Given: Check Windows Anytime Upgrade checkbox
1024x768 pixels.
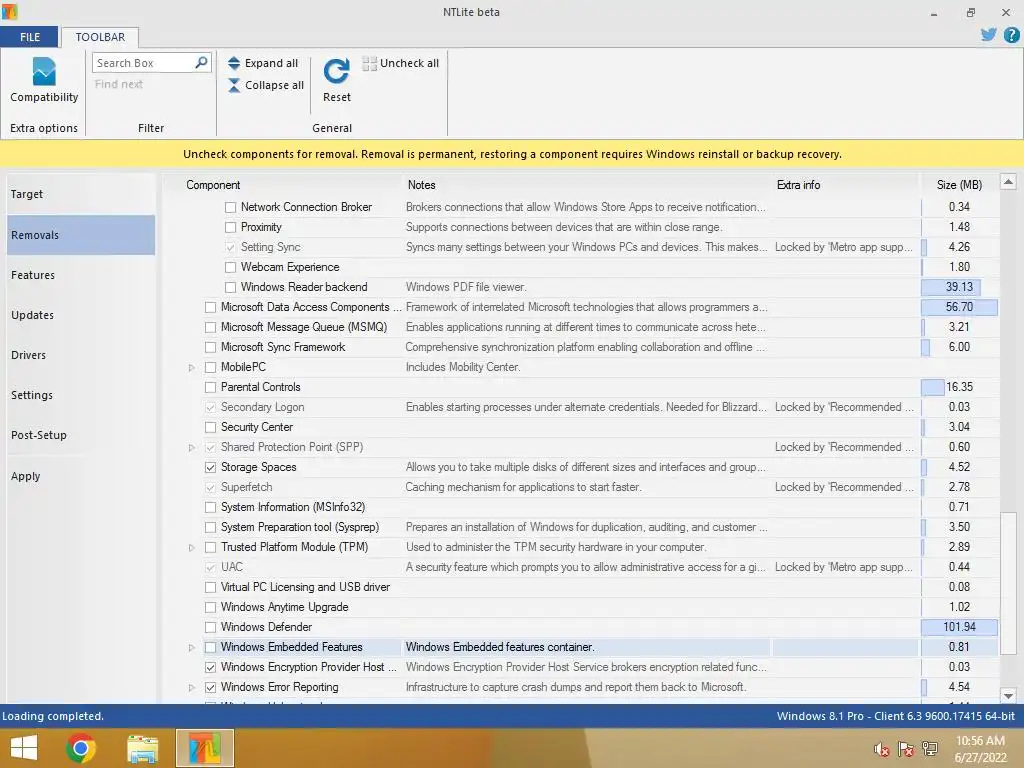Looking at the screenshot, I should (210, 607).
